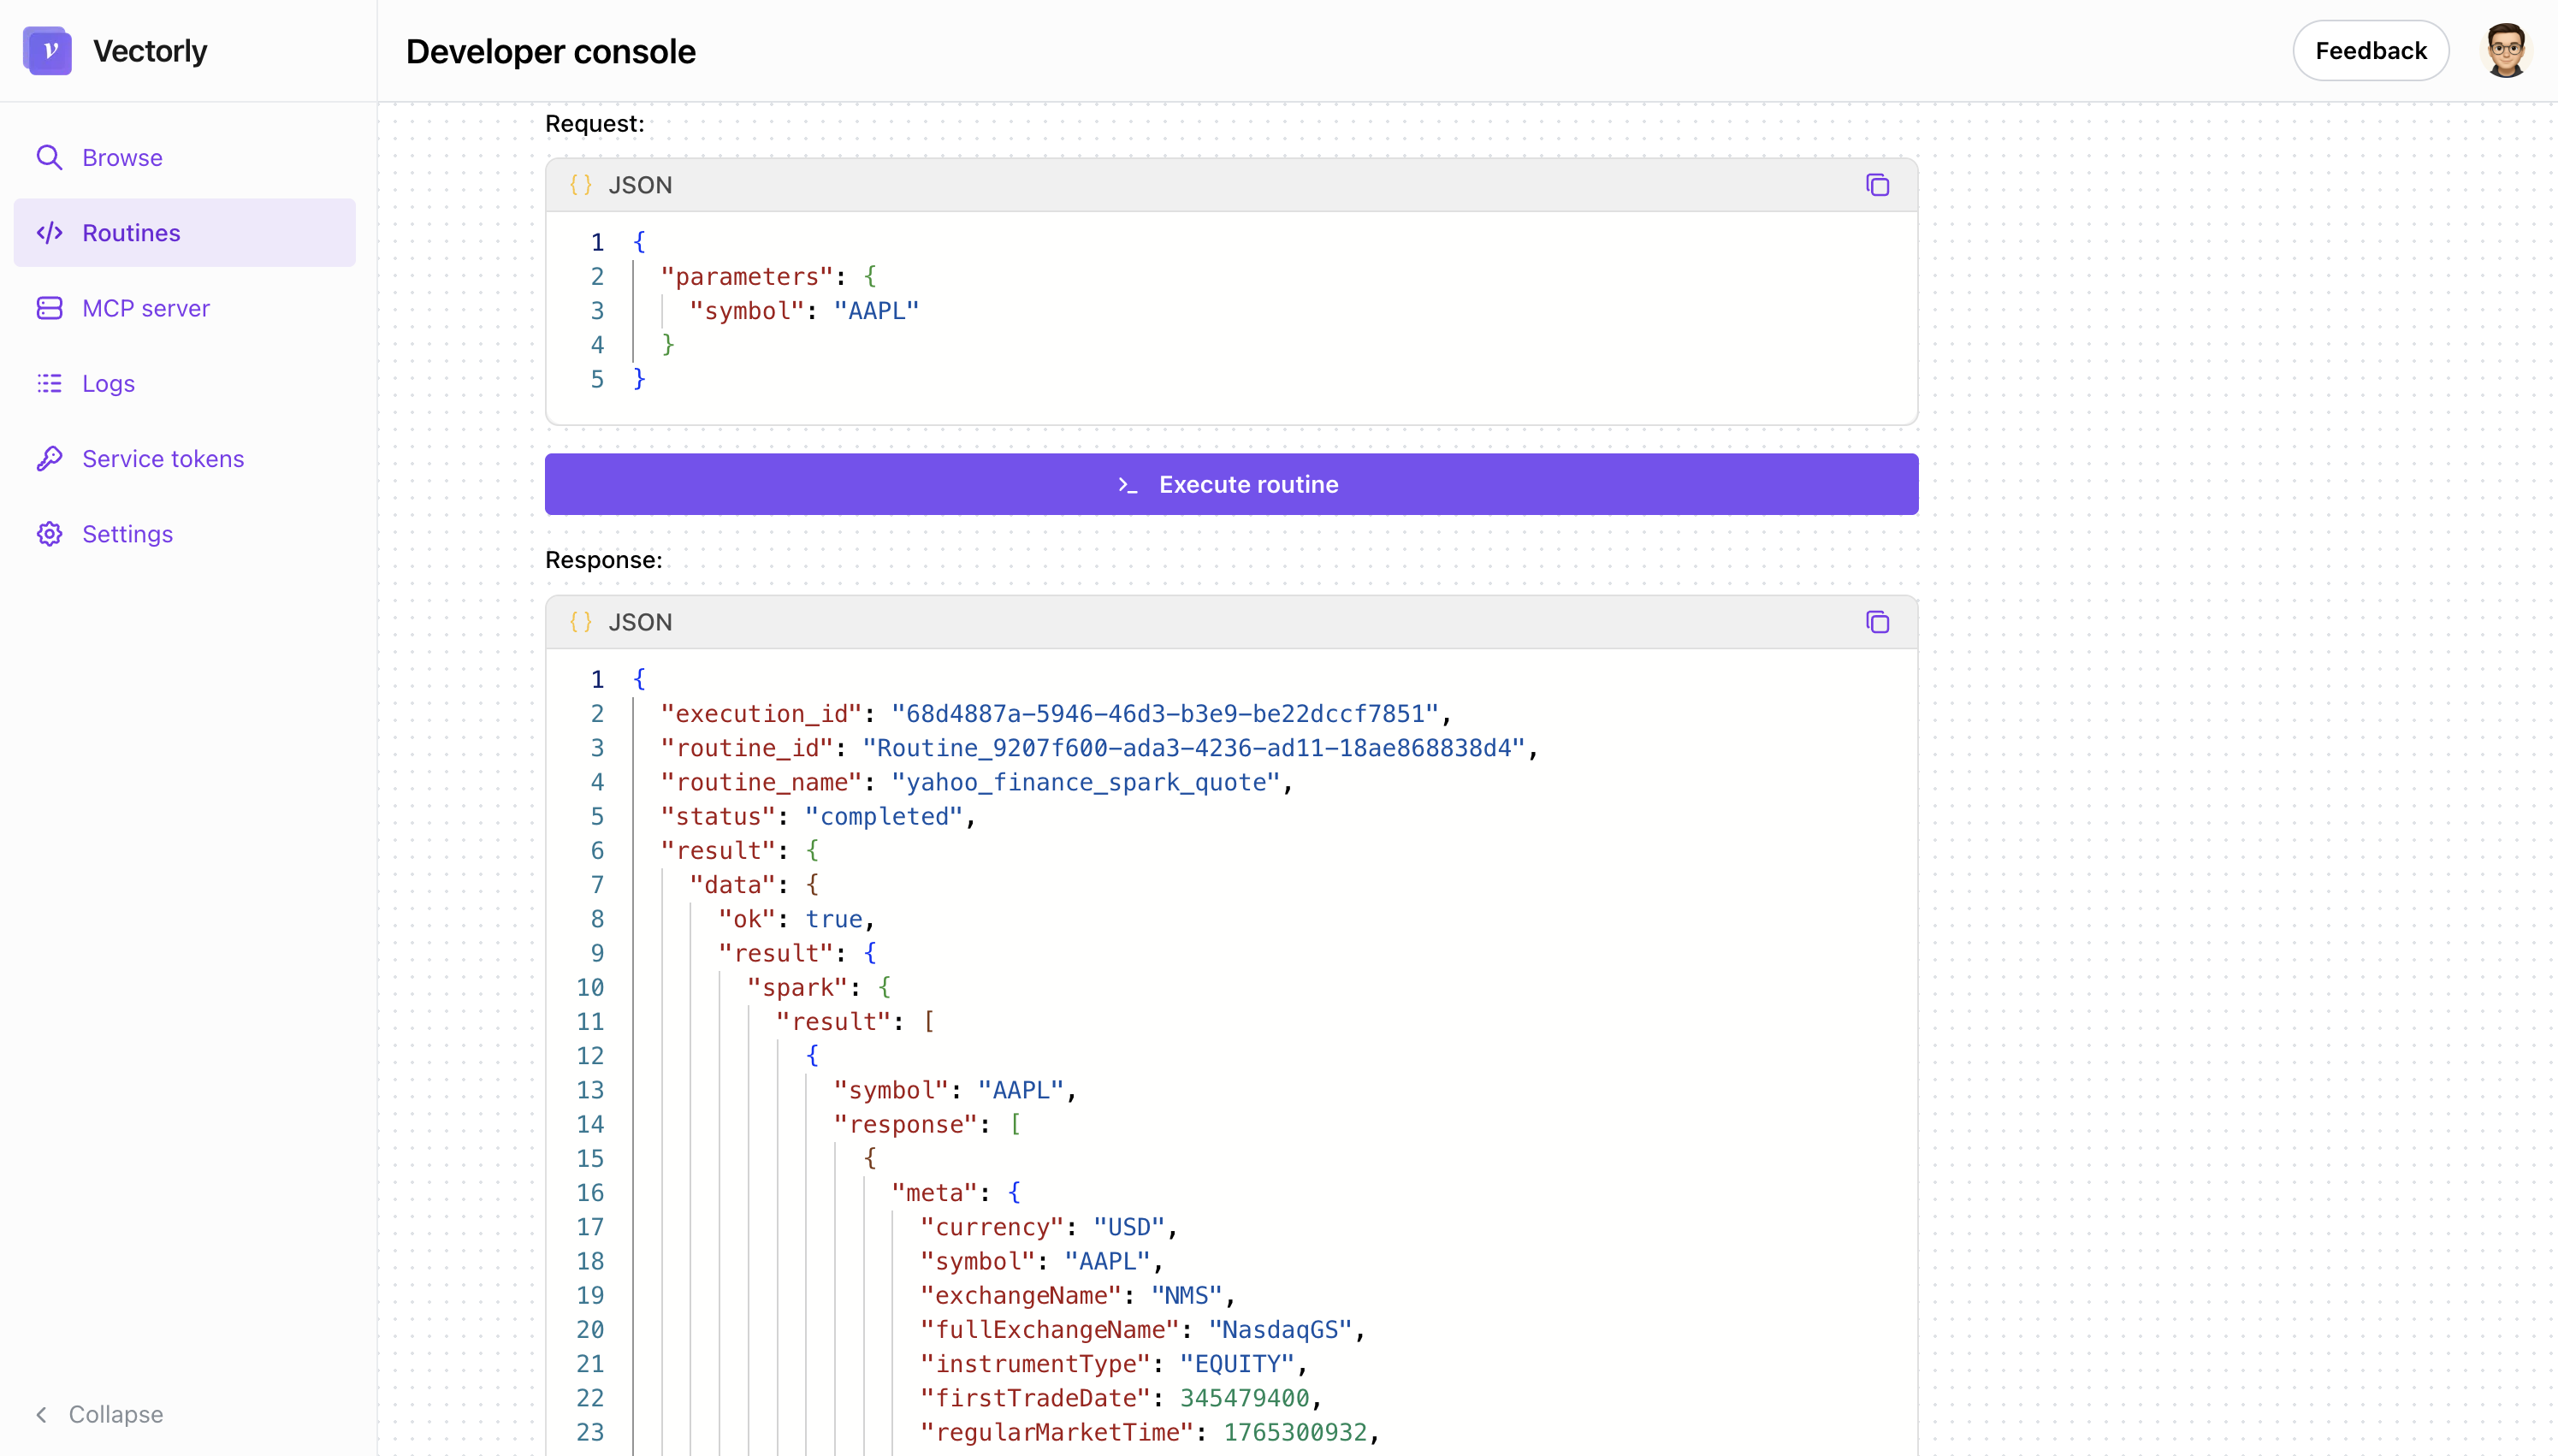Click the MCP server icon
Image resolution: width=2558 pixels, height=1456 pixels.
tap(49, 308)
